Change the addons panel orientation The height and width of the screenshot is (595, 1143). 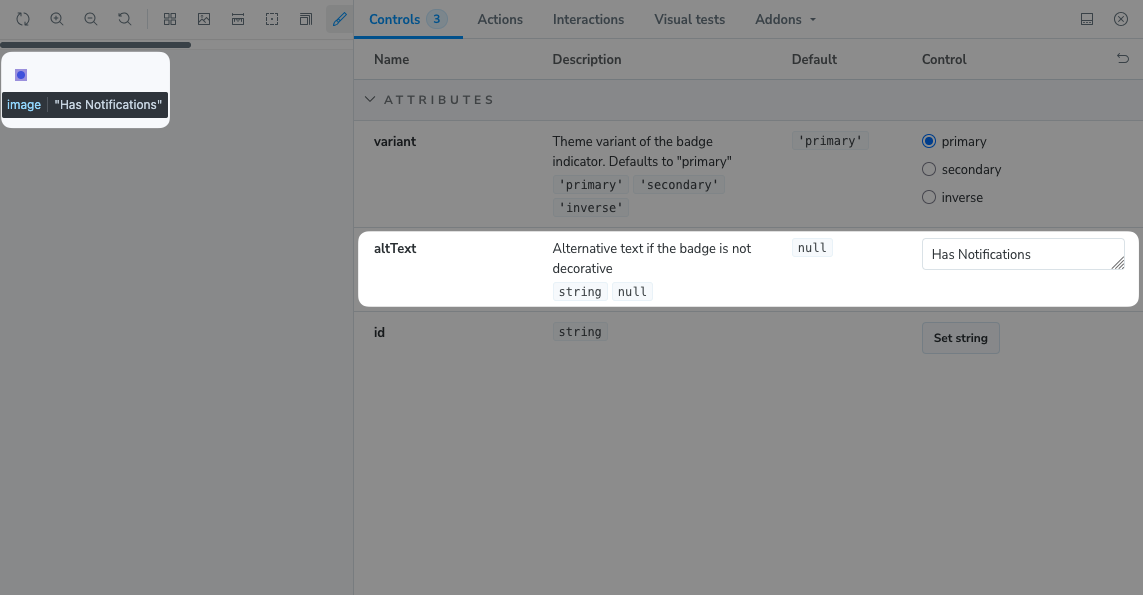coord(1087,19)
